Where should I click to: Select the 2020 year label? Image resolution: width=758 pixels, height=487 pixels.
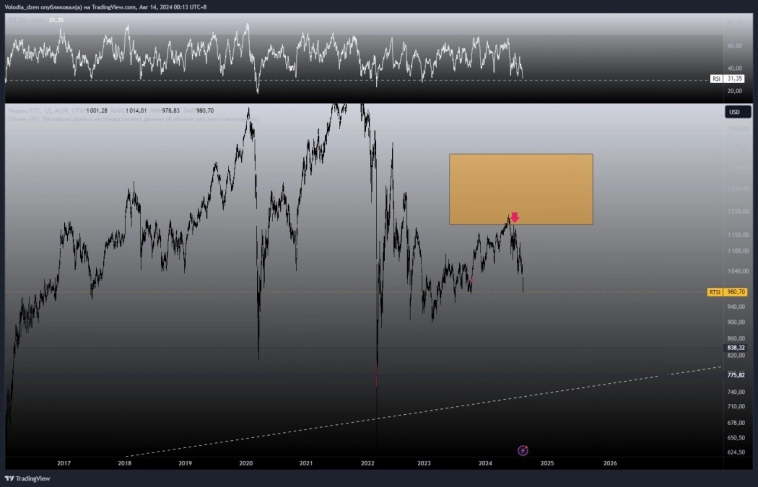click(246, 463)
